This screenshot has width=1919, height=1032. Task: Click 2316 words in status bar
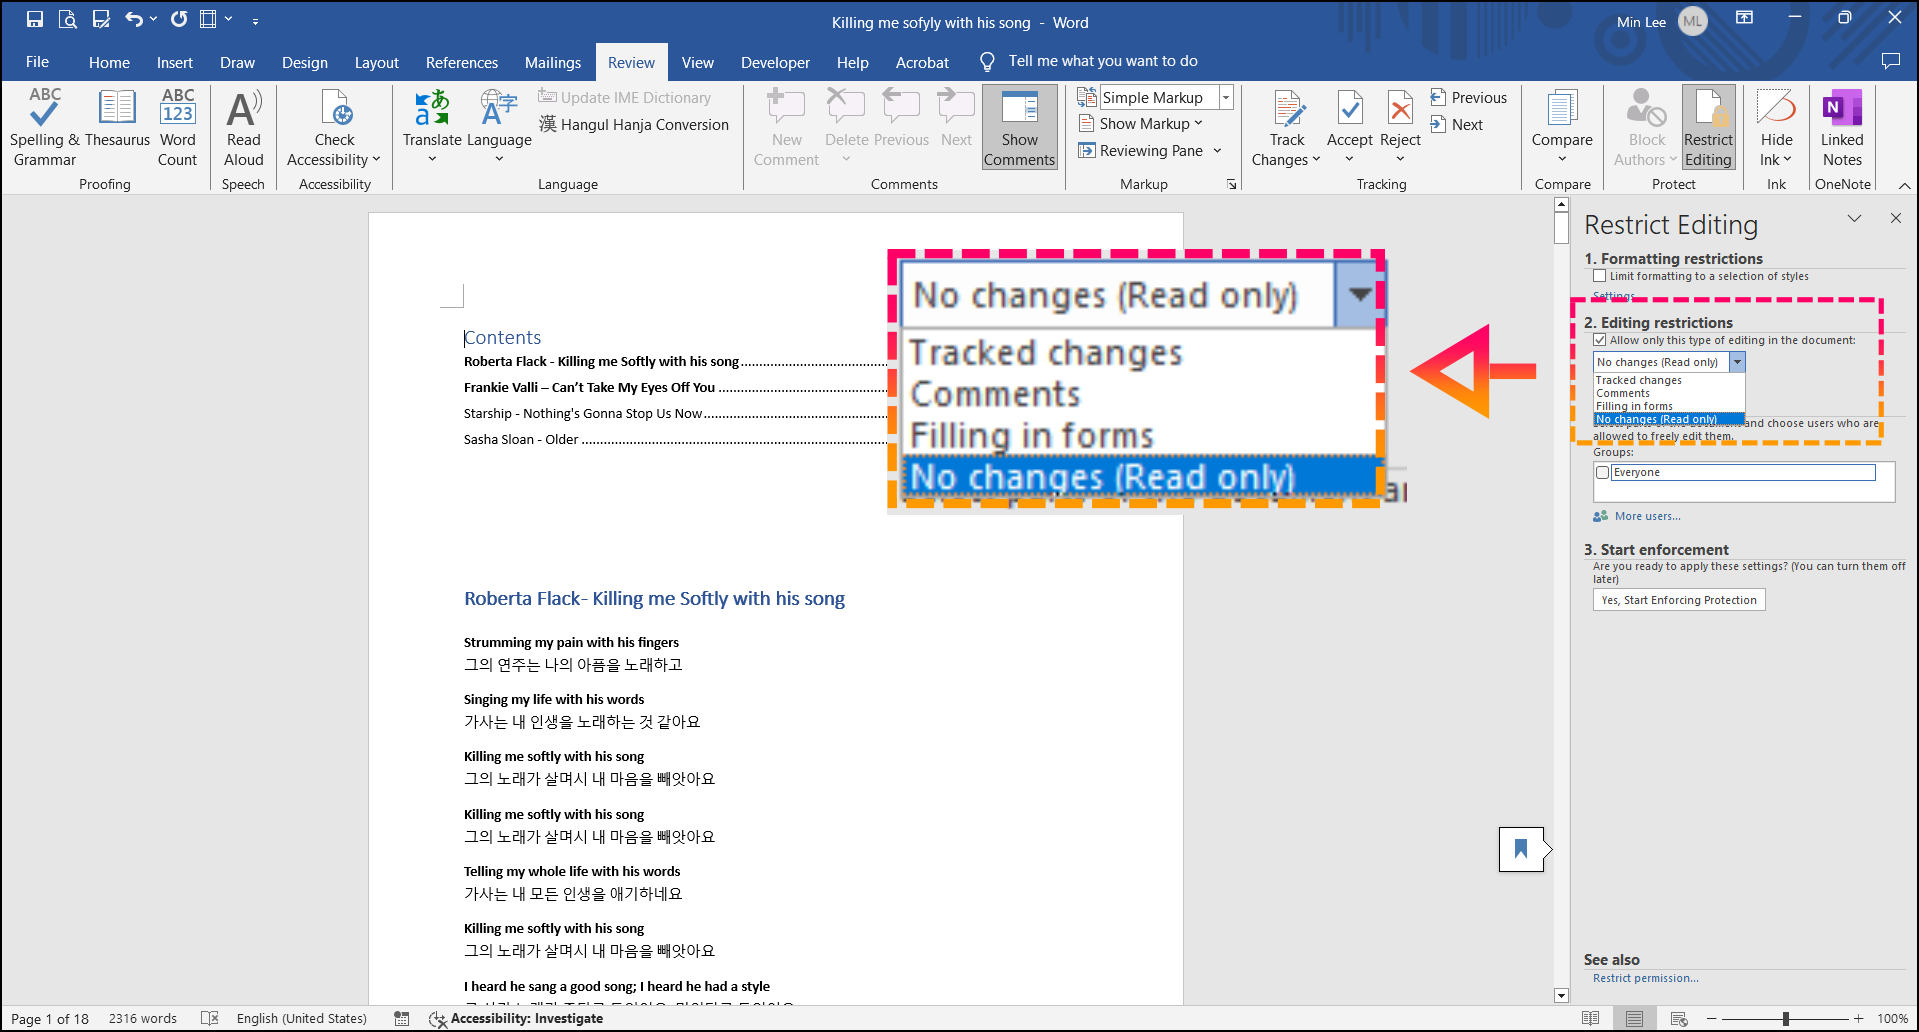pyautogui.click(x=143, y=1019)
